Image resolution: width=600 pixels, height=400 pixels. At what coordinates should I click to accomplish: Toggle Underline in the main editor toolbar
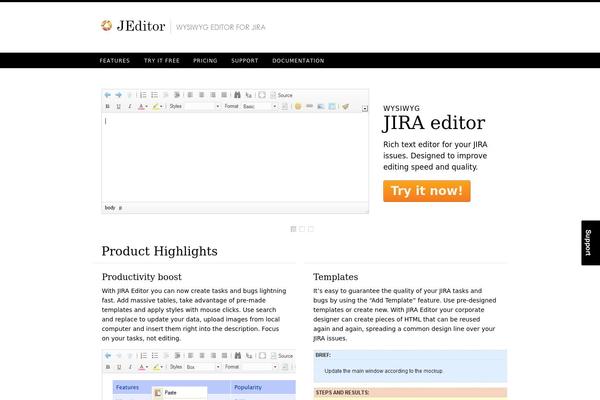pyautogui.click(x=119, y=106)
